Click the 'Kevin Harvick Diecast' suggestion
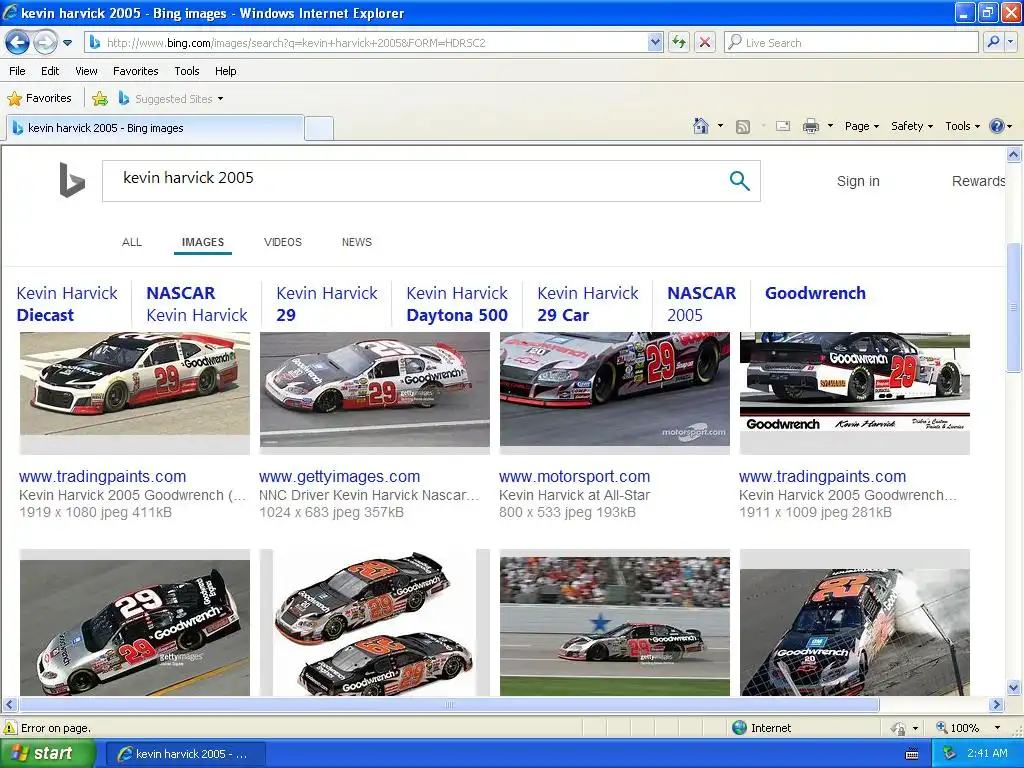Screen dimensions: 1024x768 coord(67,304)
